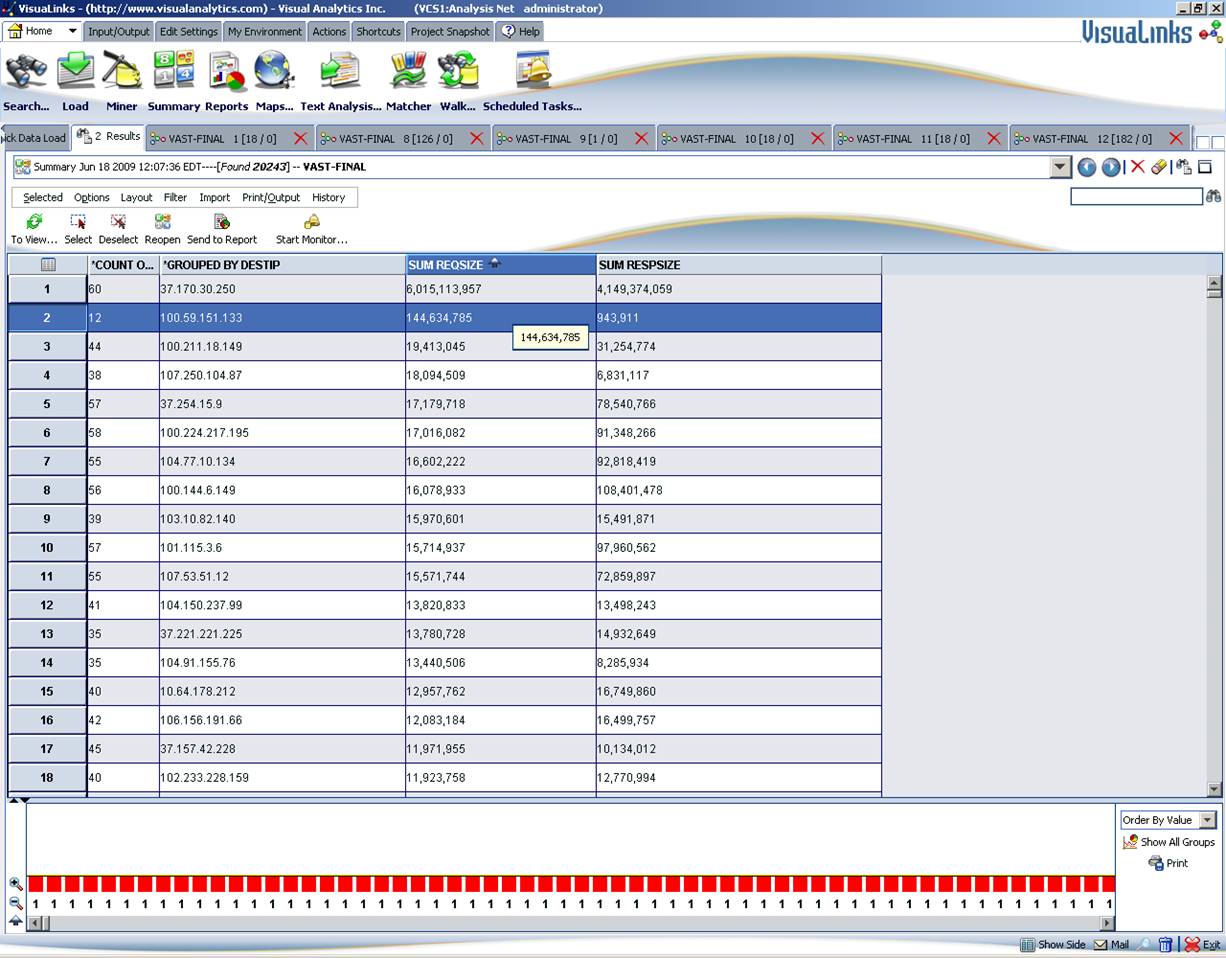This screenshot has height=958, width=1226.
Task: Click the magnifier icon in status bar
Action: 1145,944
